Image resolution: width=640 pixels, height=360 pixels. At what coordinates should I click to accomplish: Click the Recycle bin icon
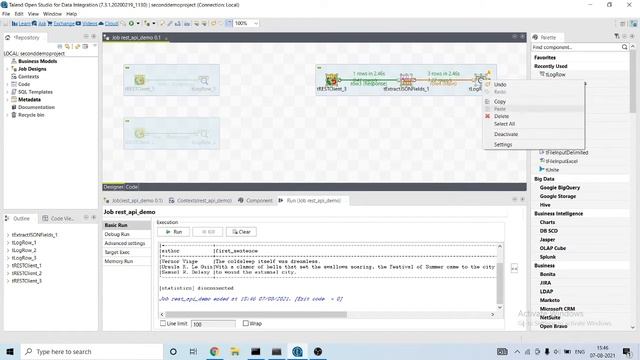coord(14,115)
